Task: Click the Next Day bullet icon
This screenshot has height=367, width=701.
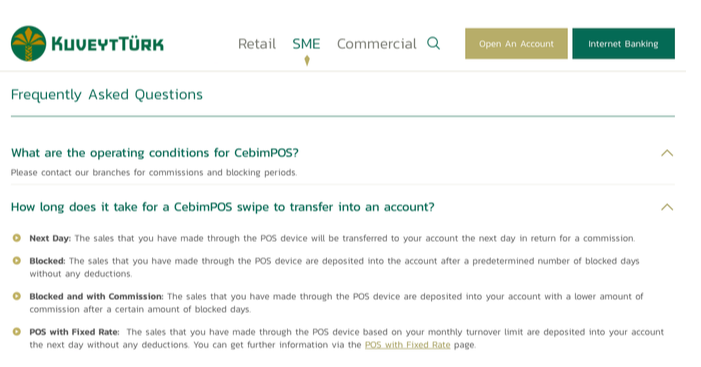Action: [17, 238]
